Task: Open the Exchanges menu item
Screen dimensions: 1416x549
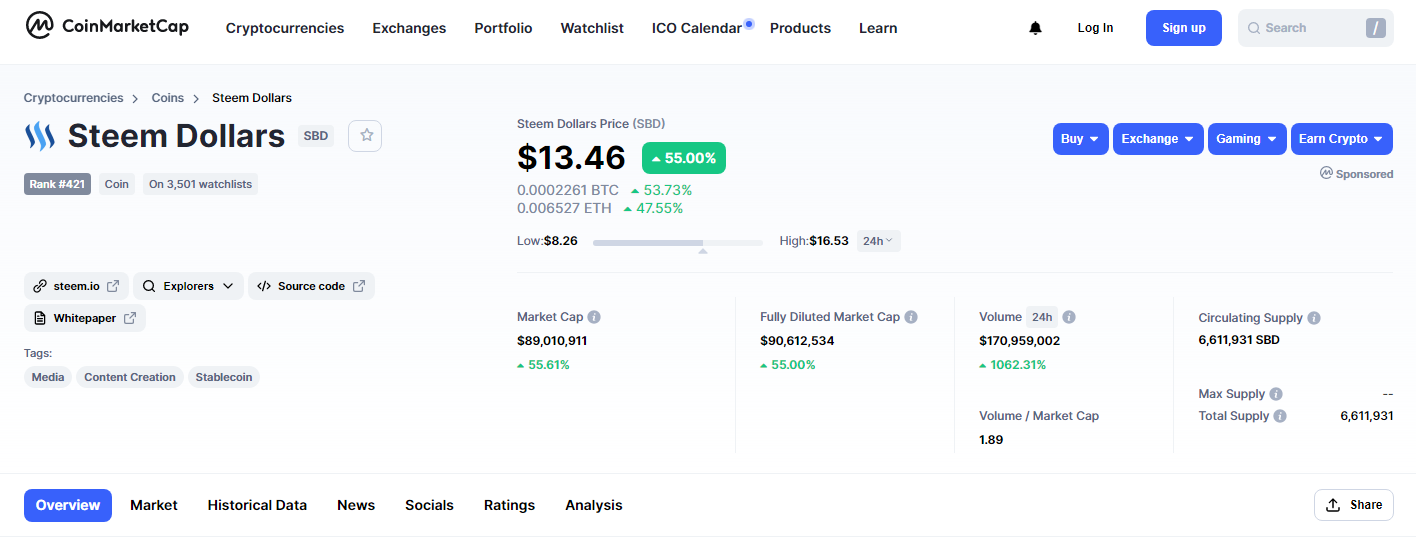Action: 409,28
